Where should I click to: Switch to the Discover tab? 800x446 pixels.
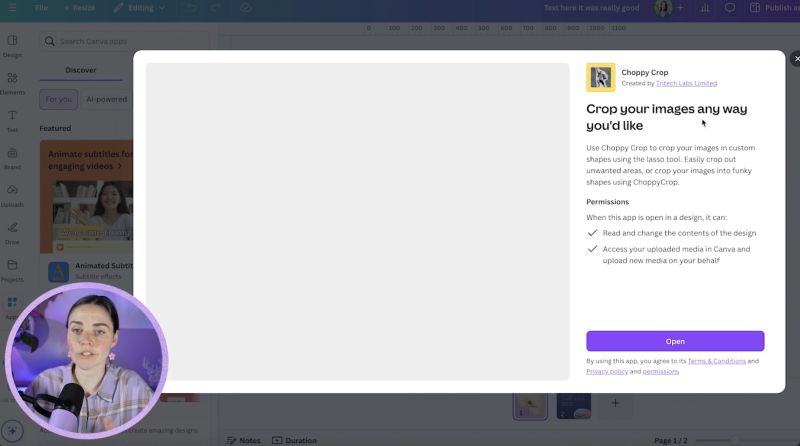(x=81, y=70)
